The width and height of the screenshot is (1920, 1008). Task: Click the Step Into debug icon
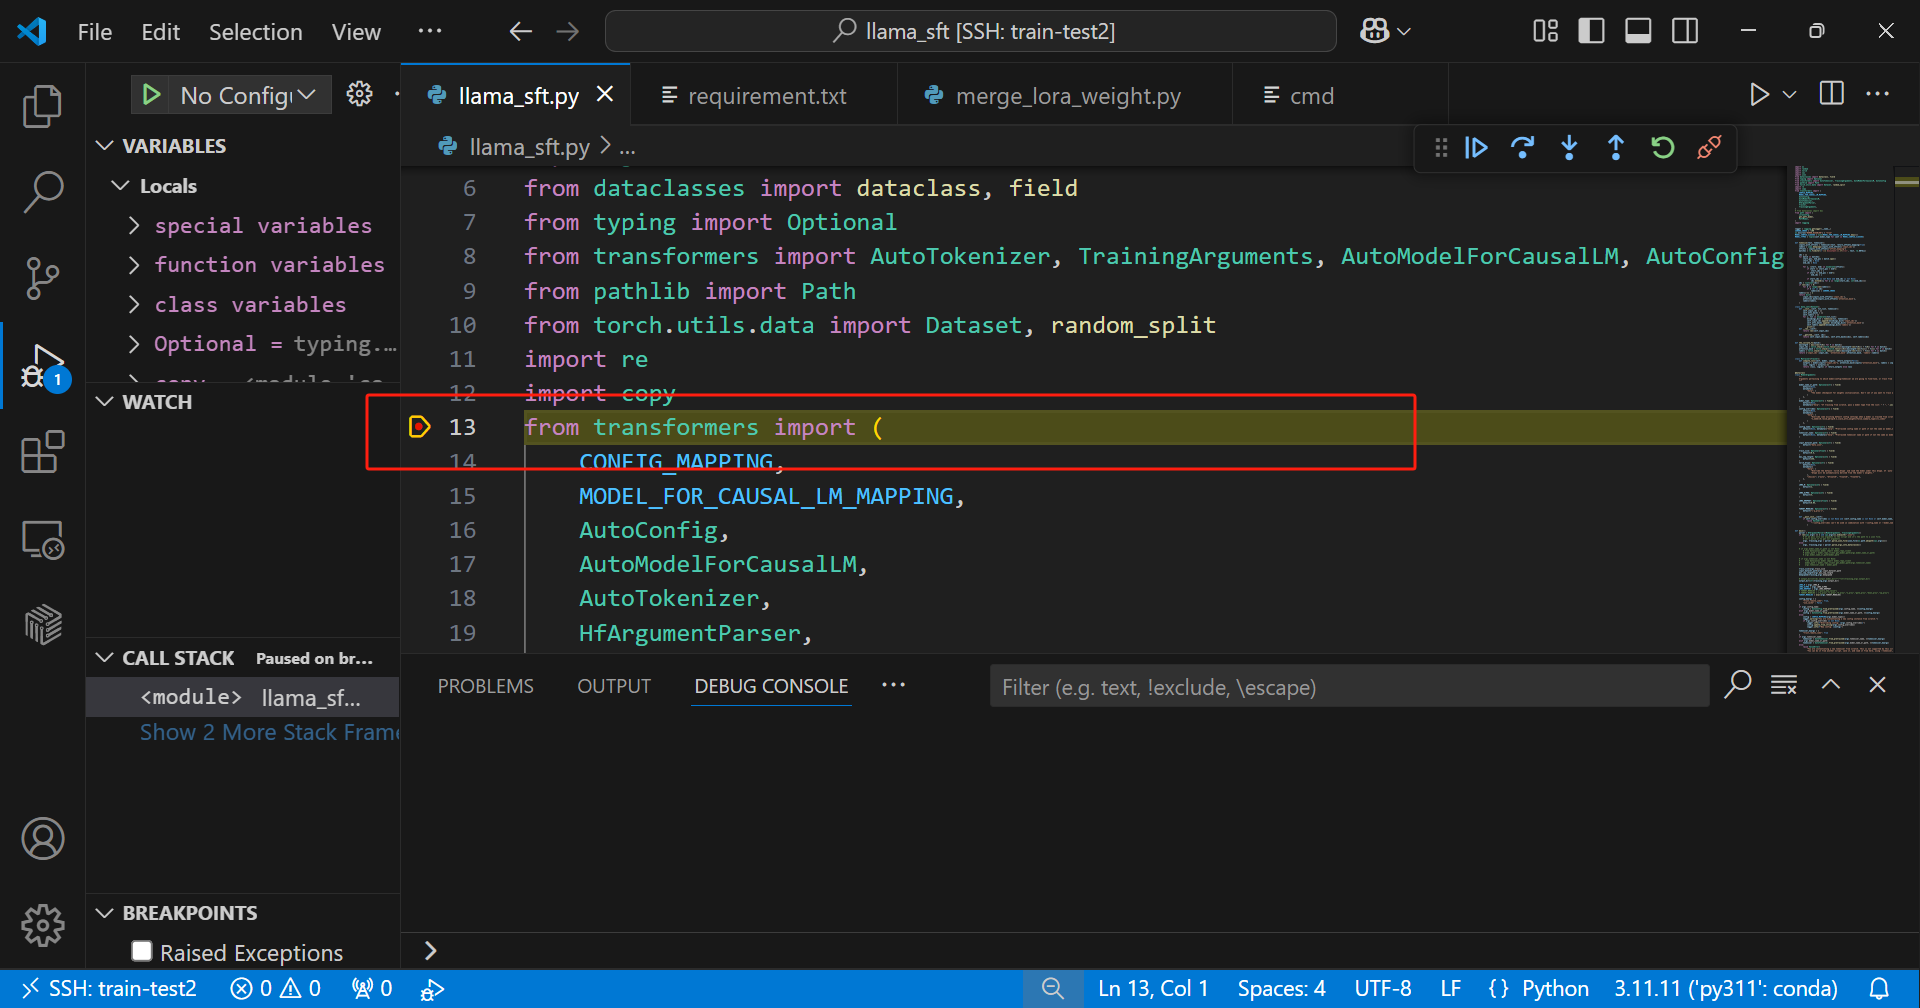[1569, 148]
